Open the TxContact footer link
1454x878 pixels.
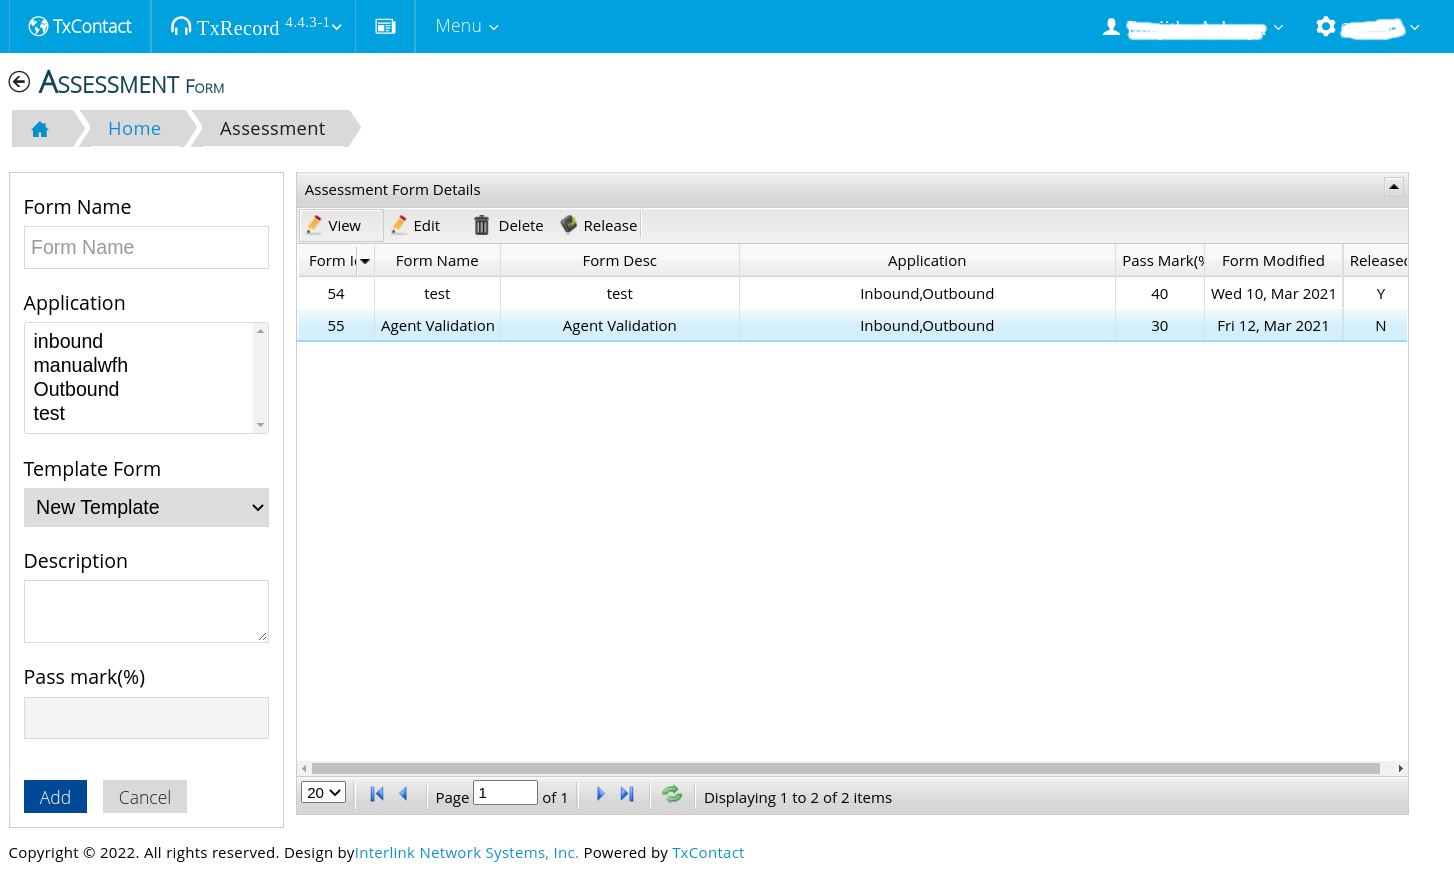click(708, 853)
